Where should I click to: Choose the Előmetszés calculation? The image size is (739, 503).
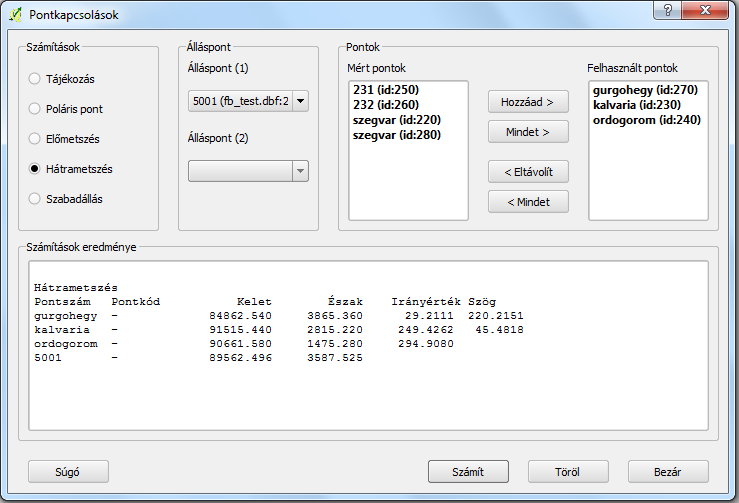pyautogui.click(x=36, y=139)
